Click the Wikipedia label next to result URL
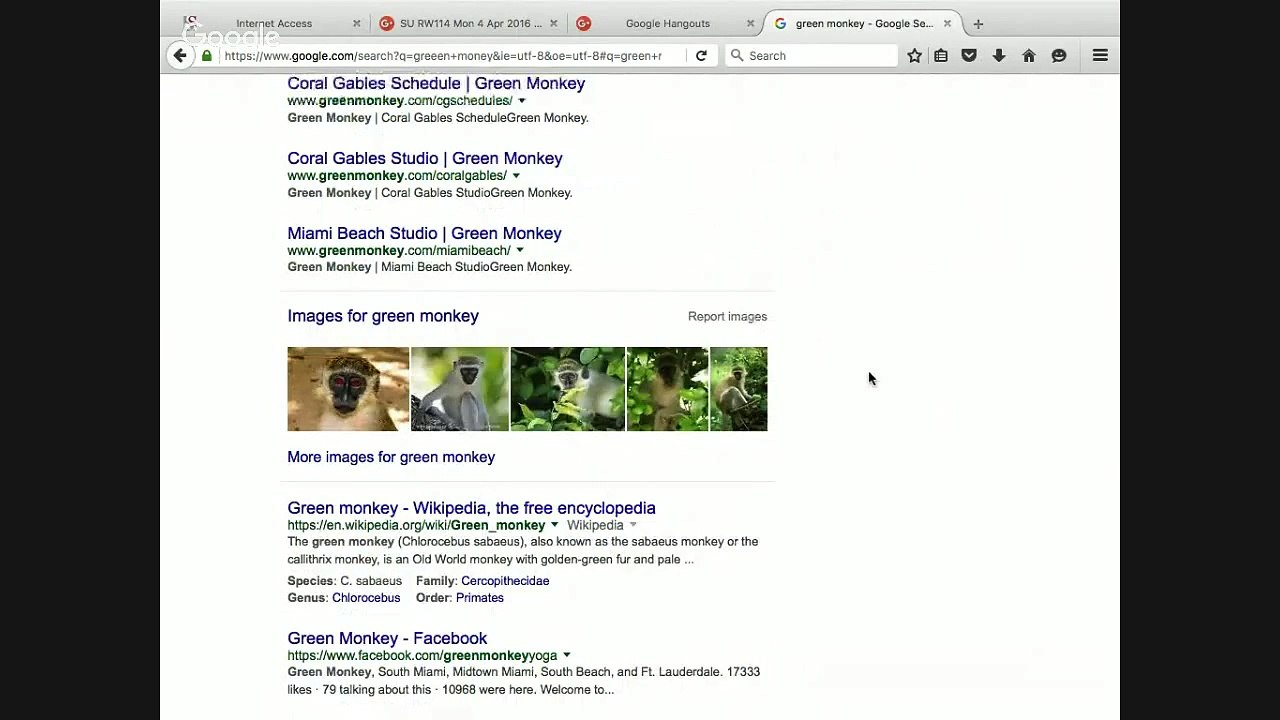 point(595,525)
